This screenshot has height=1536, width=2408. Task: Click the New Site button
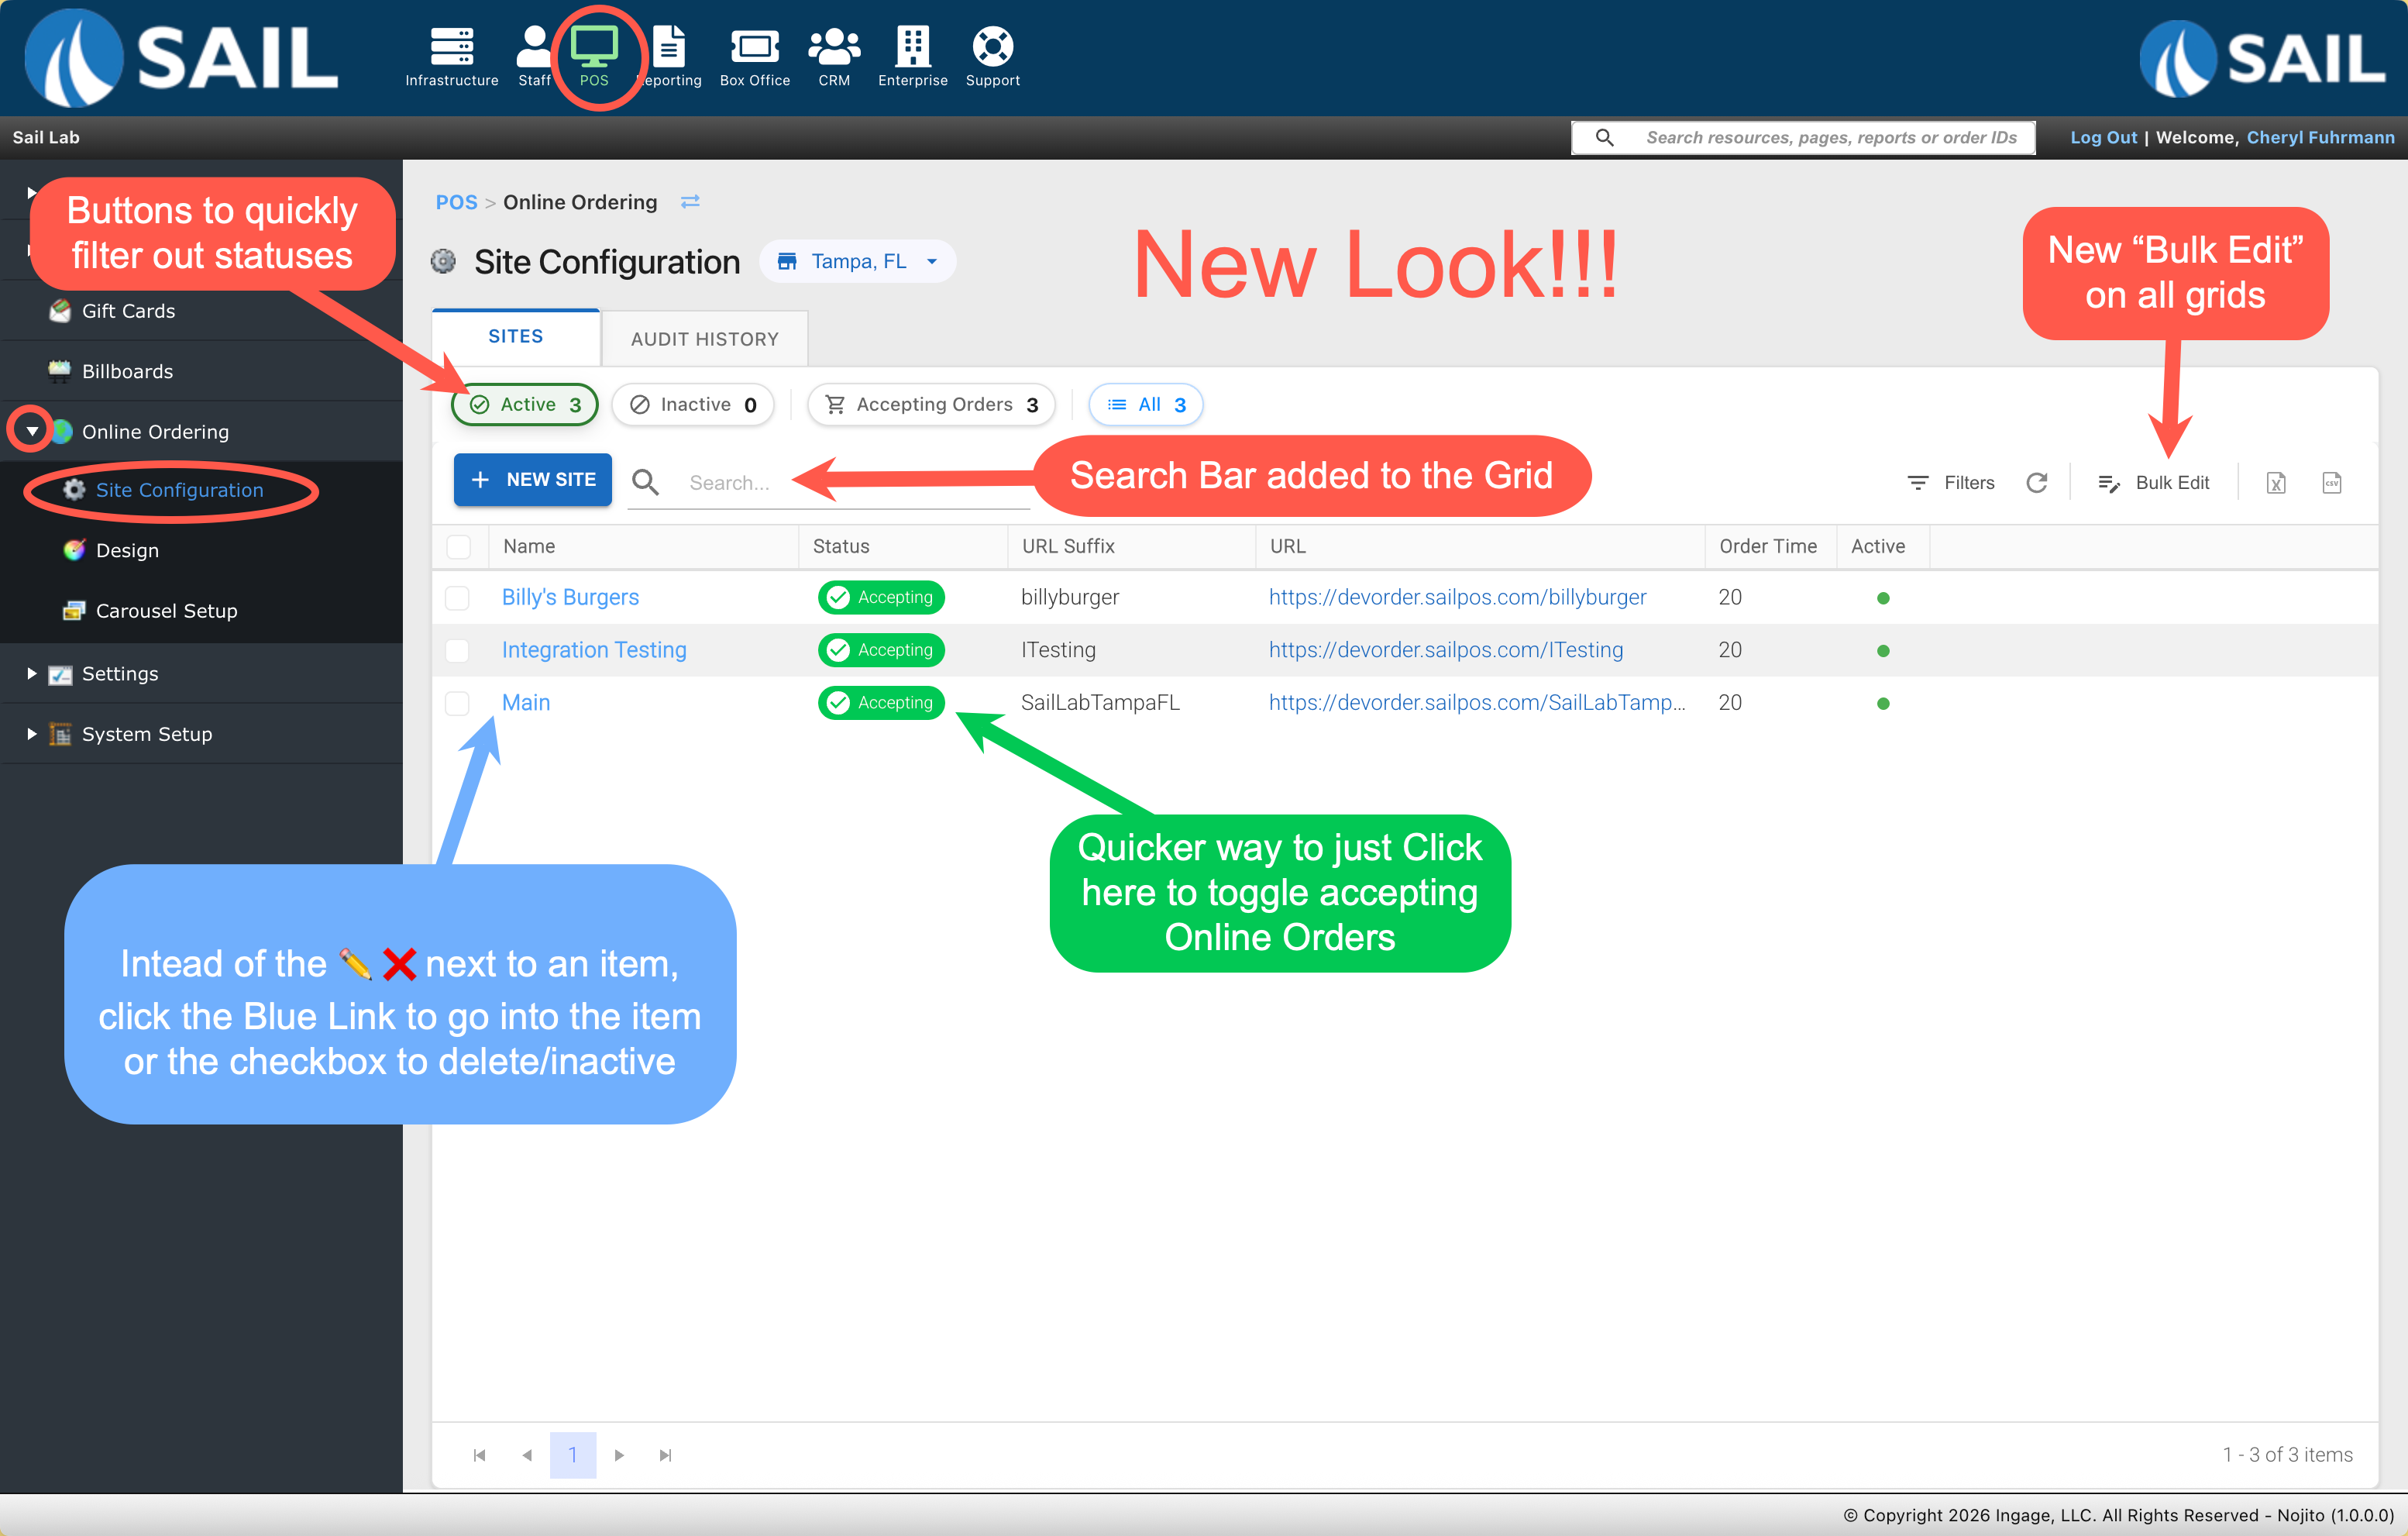pos(532,480)
